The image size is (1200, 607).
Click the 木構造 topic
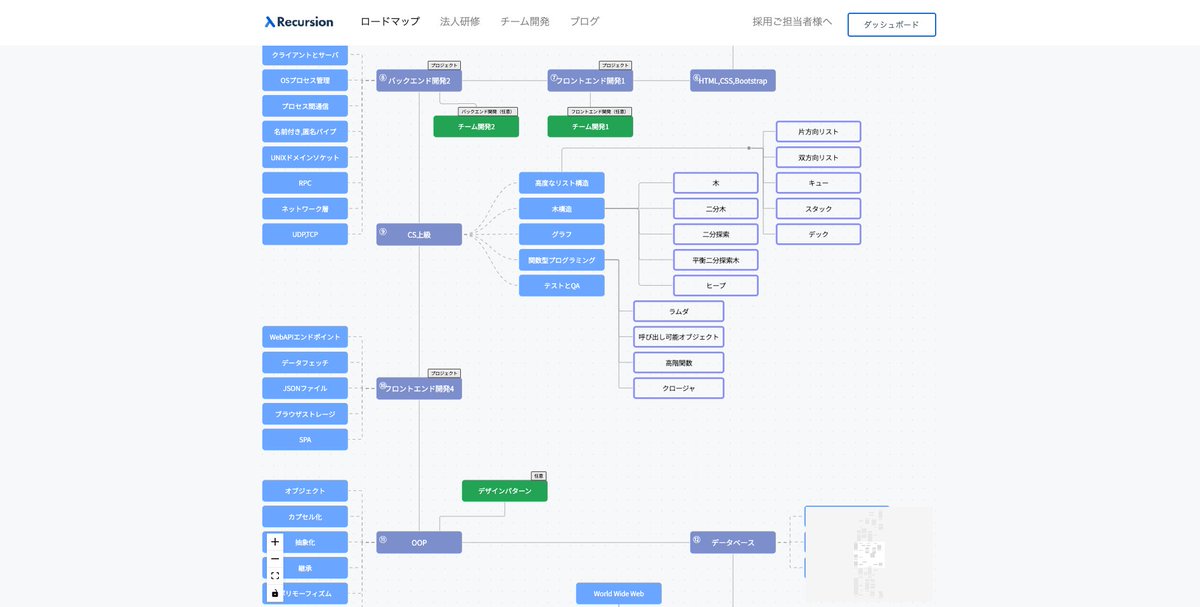pos(562,209)
